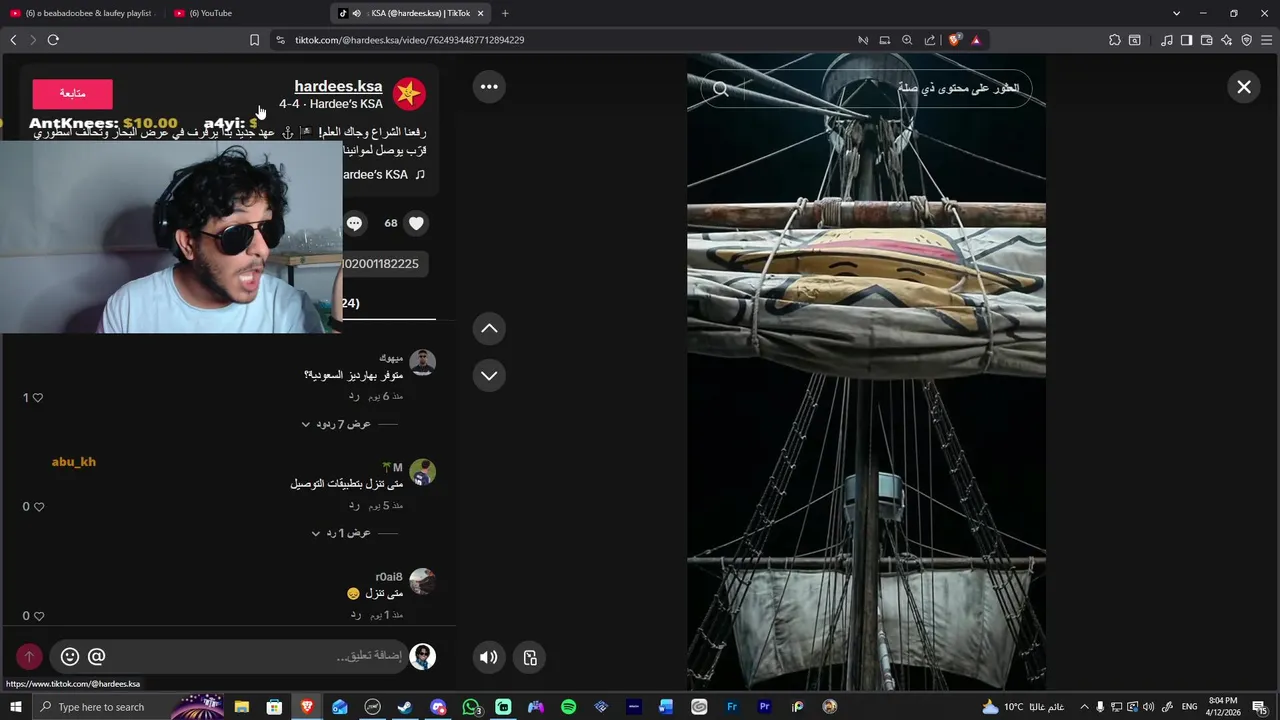The height and width of the screenshot is (720, 1280).
Task: Open Leo AI sparkle icon
Action: pyautogui.click(x=1226, y=40)
